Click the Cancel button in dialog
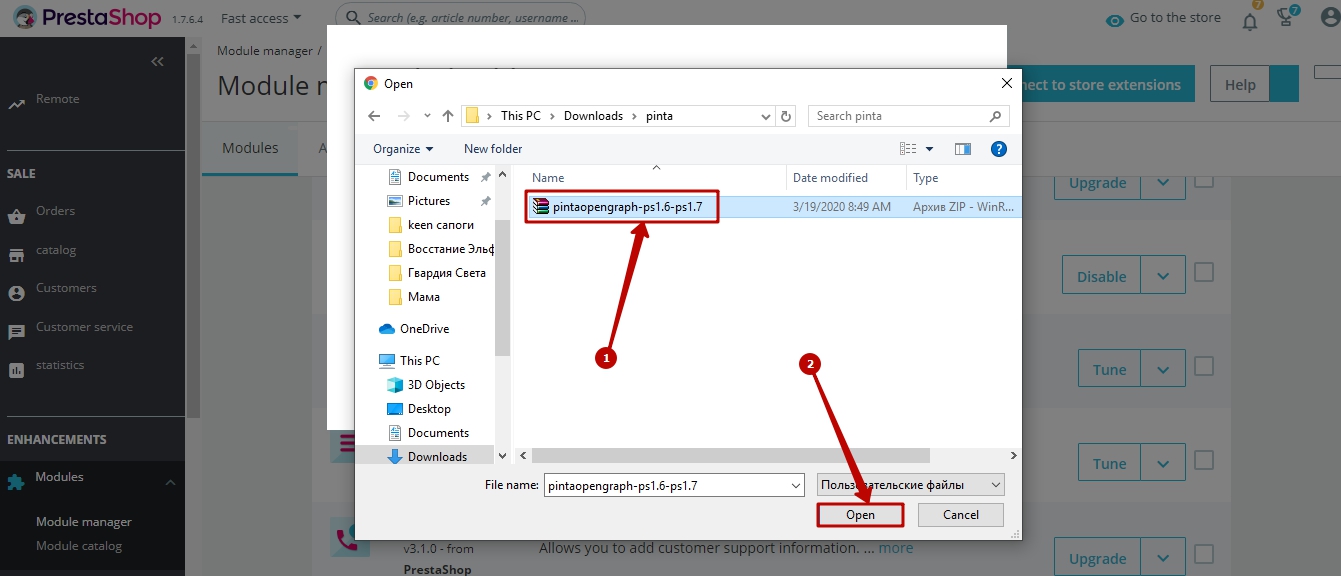The image size is (1341, 576). tap(961, 515)
